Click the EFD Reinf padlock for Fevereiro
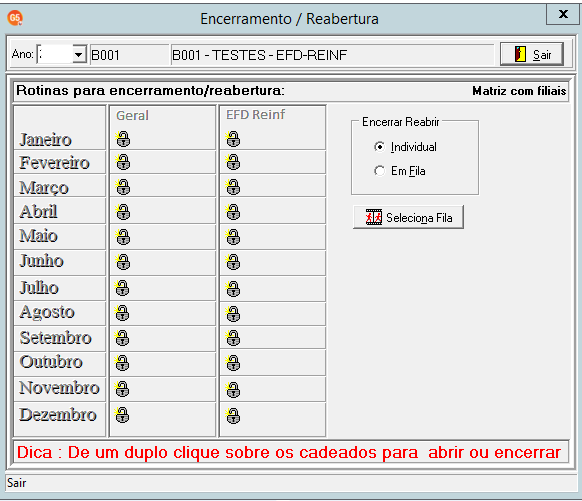Viewport: 582px width, 501px height. [x=233, y=162]
